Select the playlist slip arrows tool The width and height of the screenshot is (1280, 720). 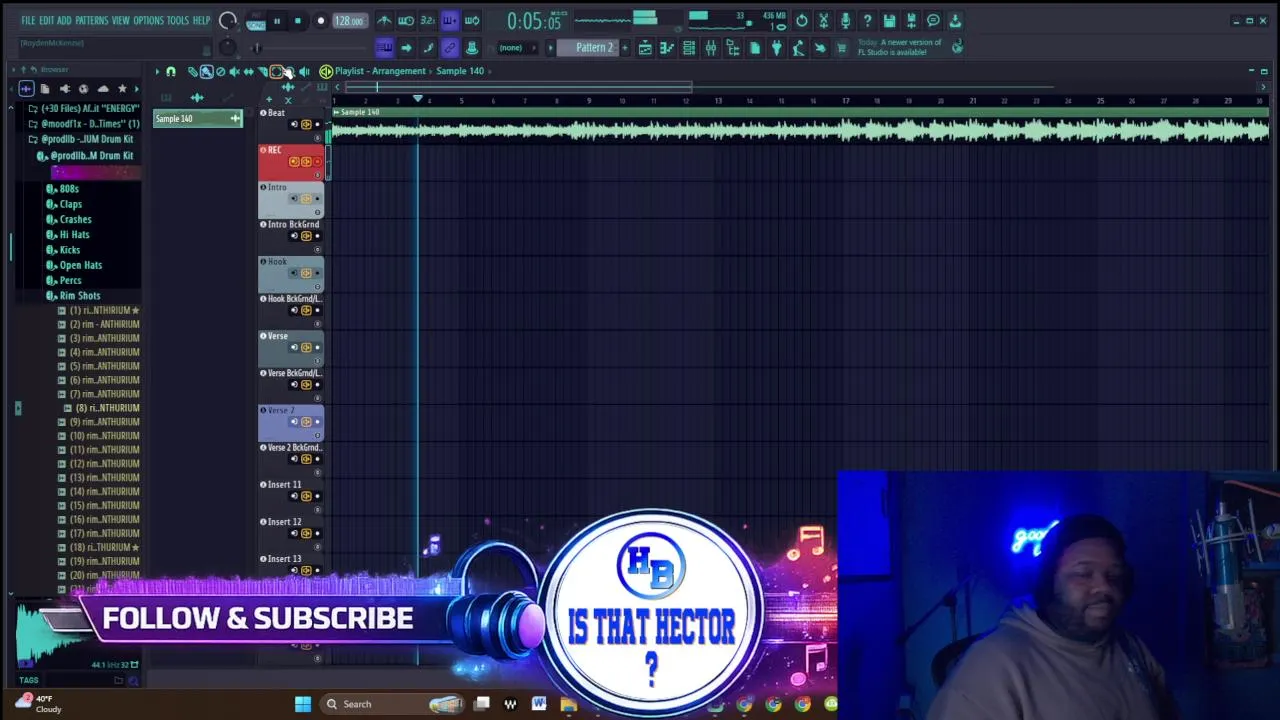(x=248, y=71)
